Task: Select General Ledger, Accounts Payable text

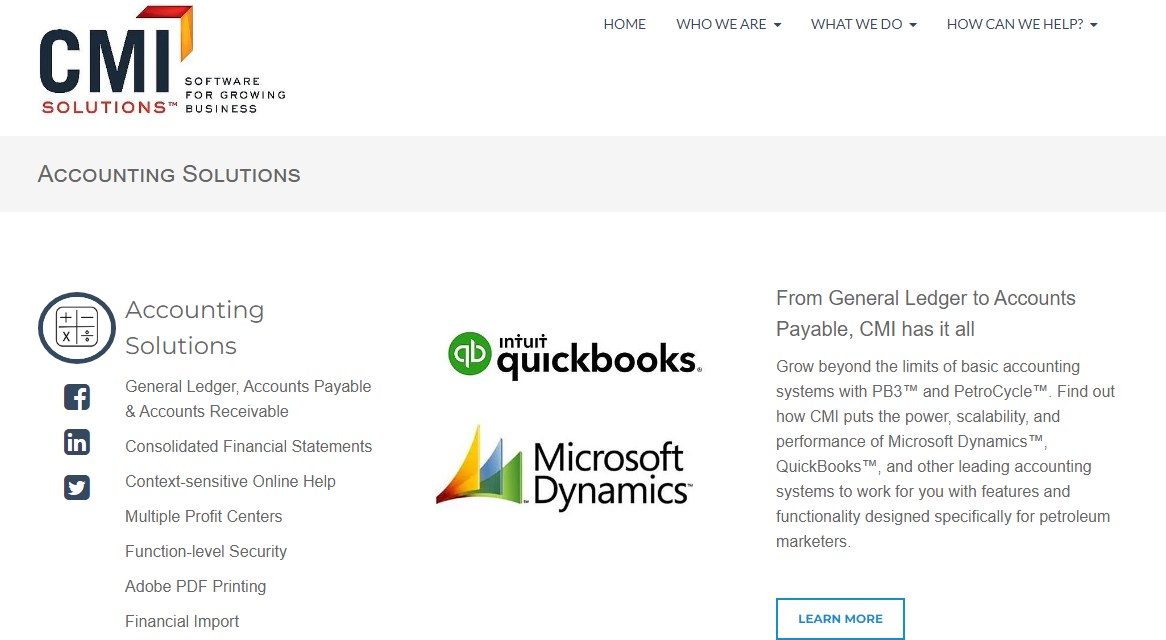Action: coord(247,387)
